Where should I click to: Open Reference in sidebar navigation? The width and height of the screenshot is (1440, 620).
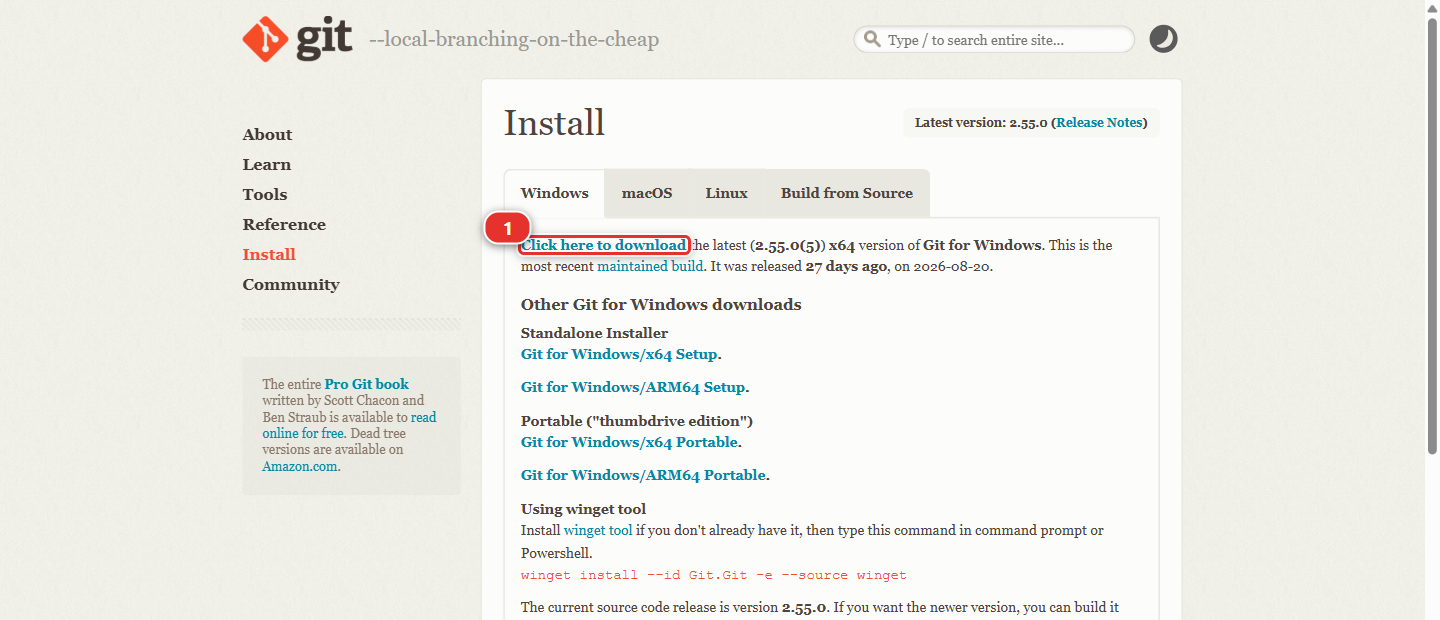coord(284,225)
